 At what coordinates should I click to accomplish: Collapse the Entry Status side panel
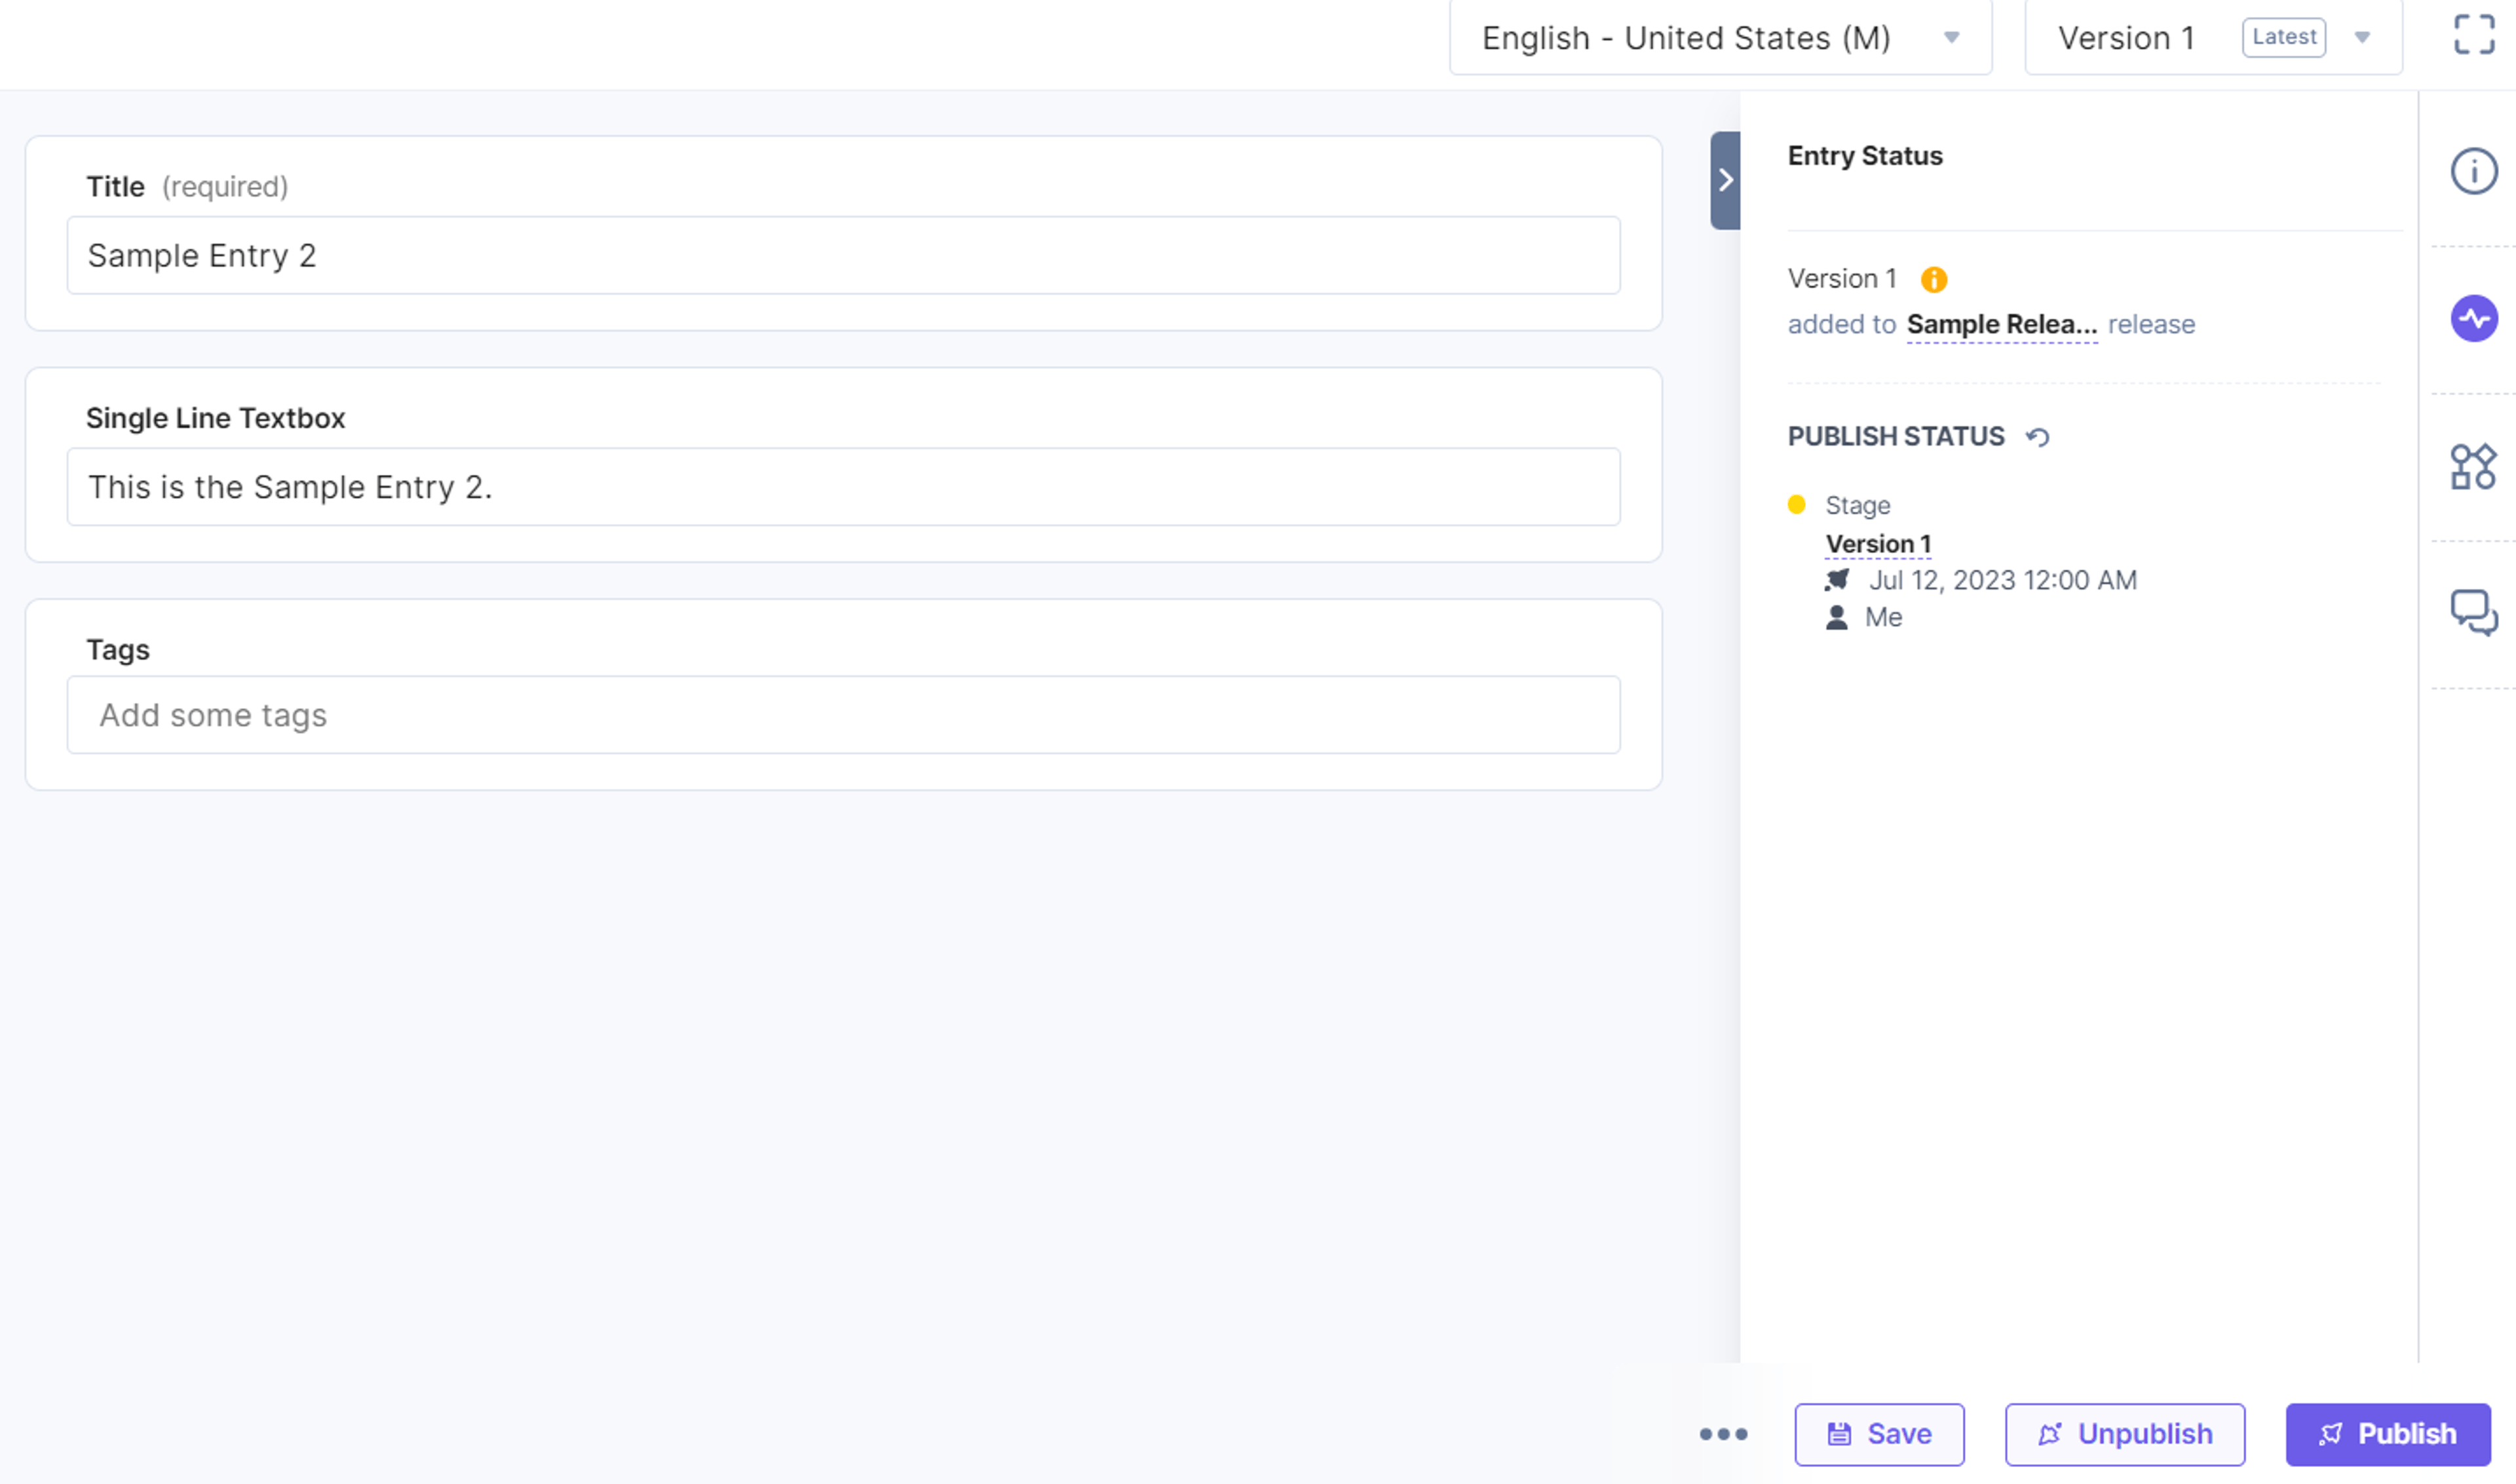[x=1725, y=180]
